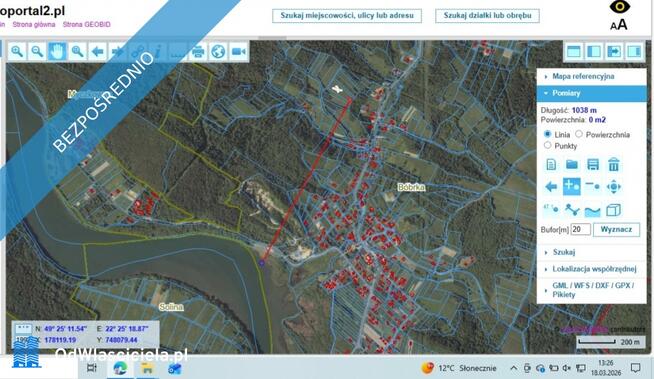Click the angle point measurement icon
Screen dimensions: 654x379
tap(551, 210)
